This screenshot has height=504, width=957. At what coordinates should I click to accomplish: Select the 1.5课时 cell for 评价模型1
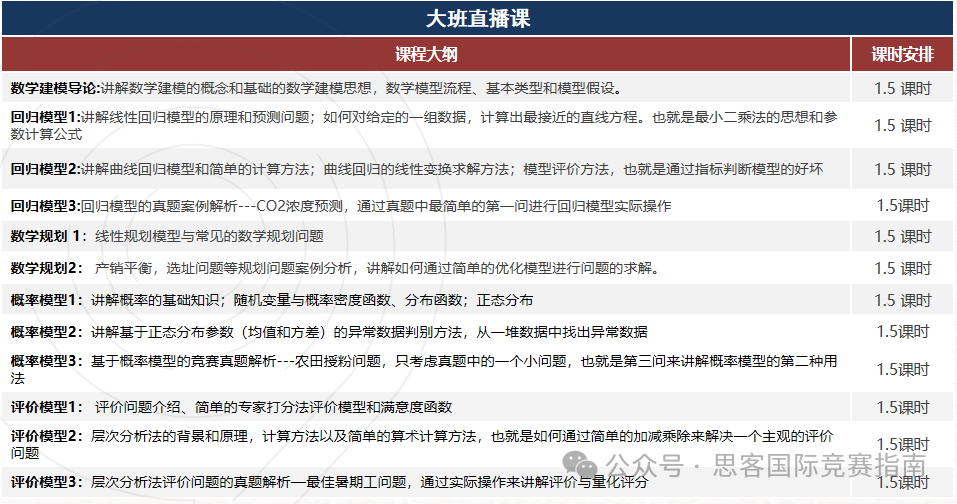902,407
